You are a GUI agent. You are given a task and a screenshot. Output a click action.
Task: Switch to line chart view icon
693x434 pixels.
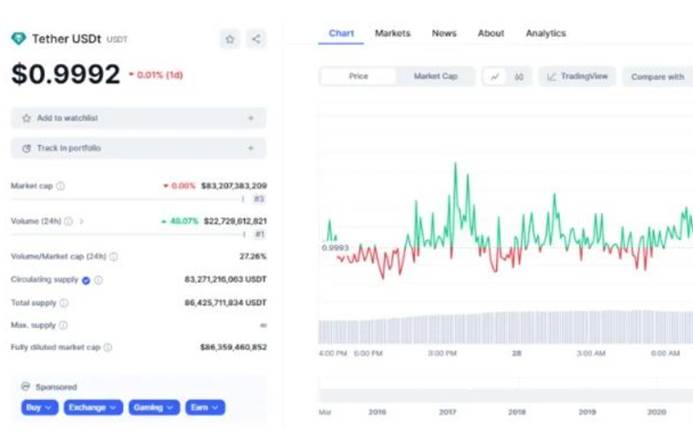click(495, 76)
